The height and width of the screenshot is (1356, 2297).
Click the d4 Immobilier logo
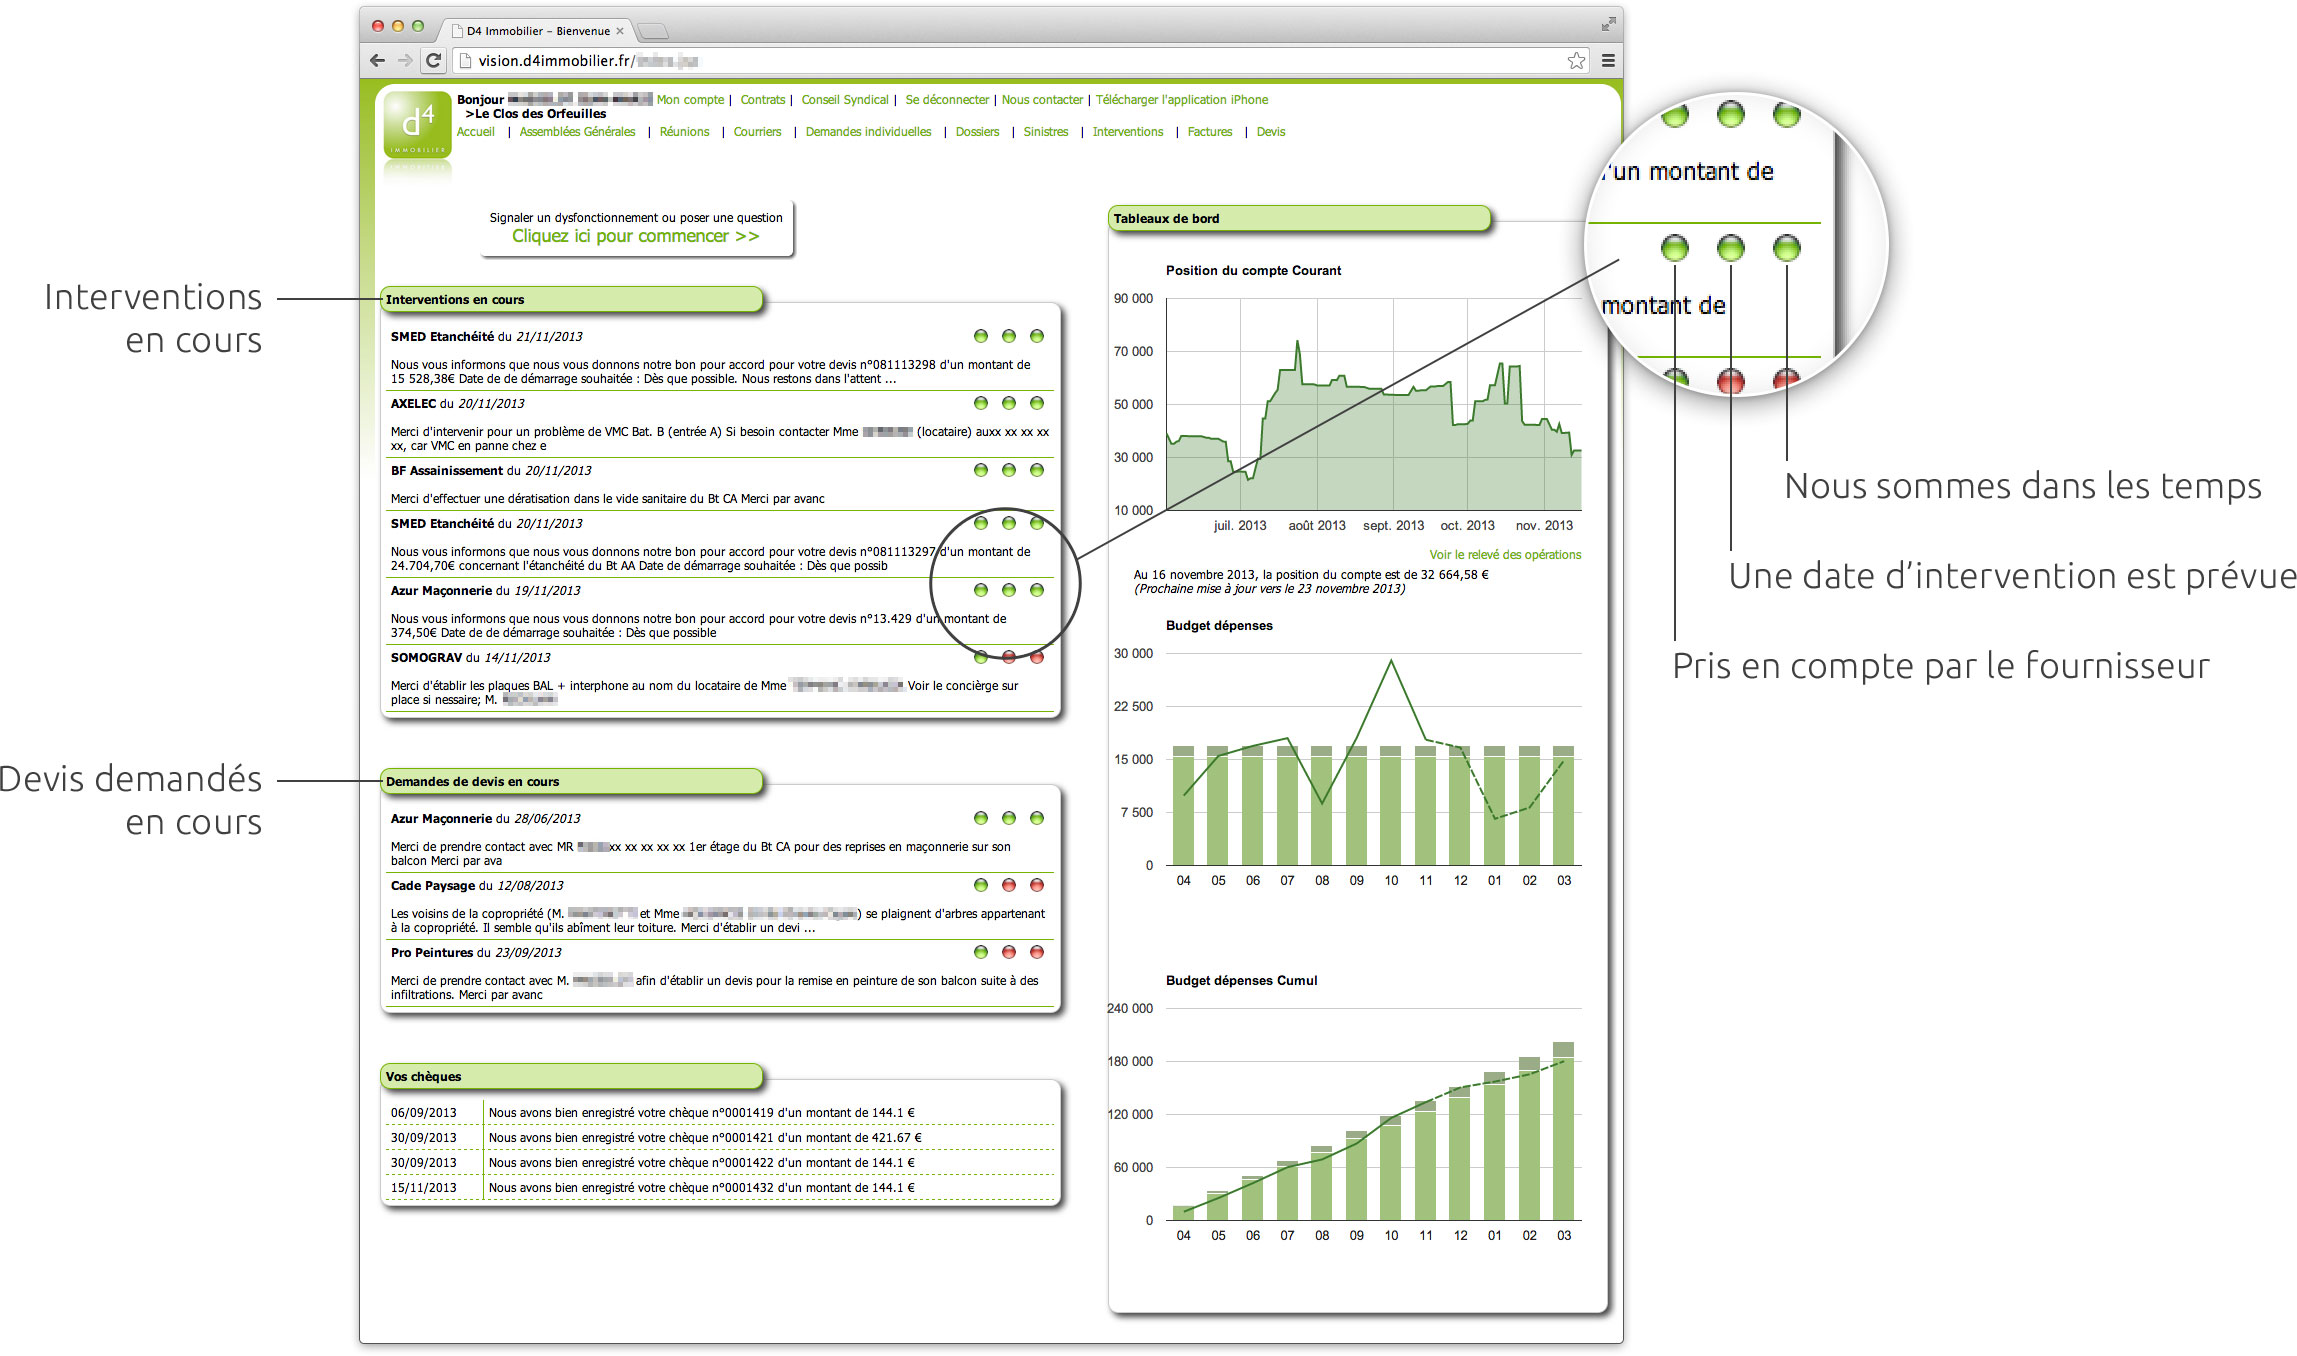(x=418, y=124)
